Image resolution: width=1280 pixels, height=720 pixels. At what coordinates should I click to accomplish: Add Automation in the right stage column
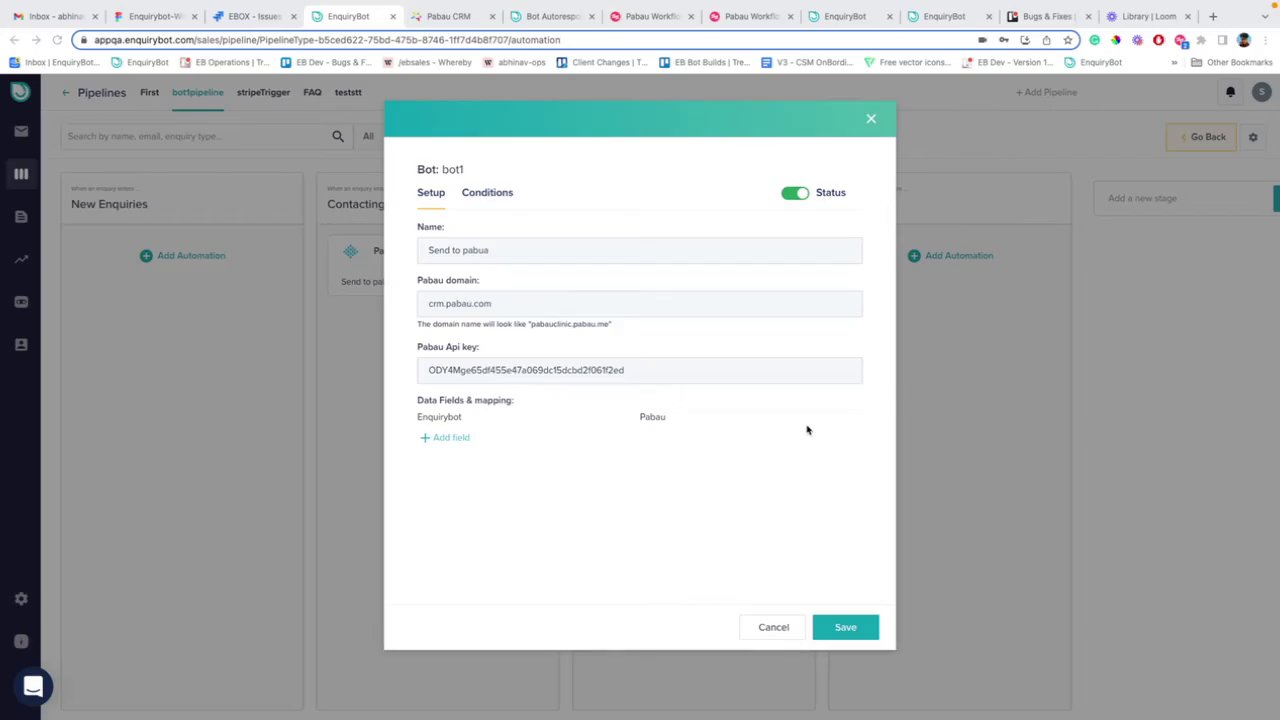pos(951,255)
